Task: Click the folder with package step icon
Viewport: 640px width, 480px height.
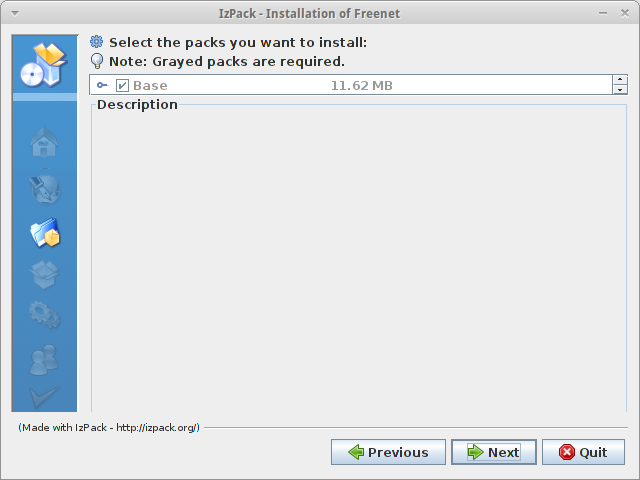Action: tap(45, 233)
